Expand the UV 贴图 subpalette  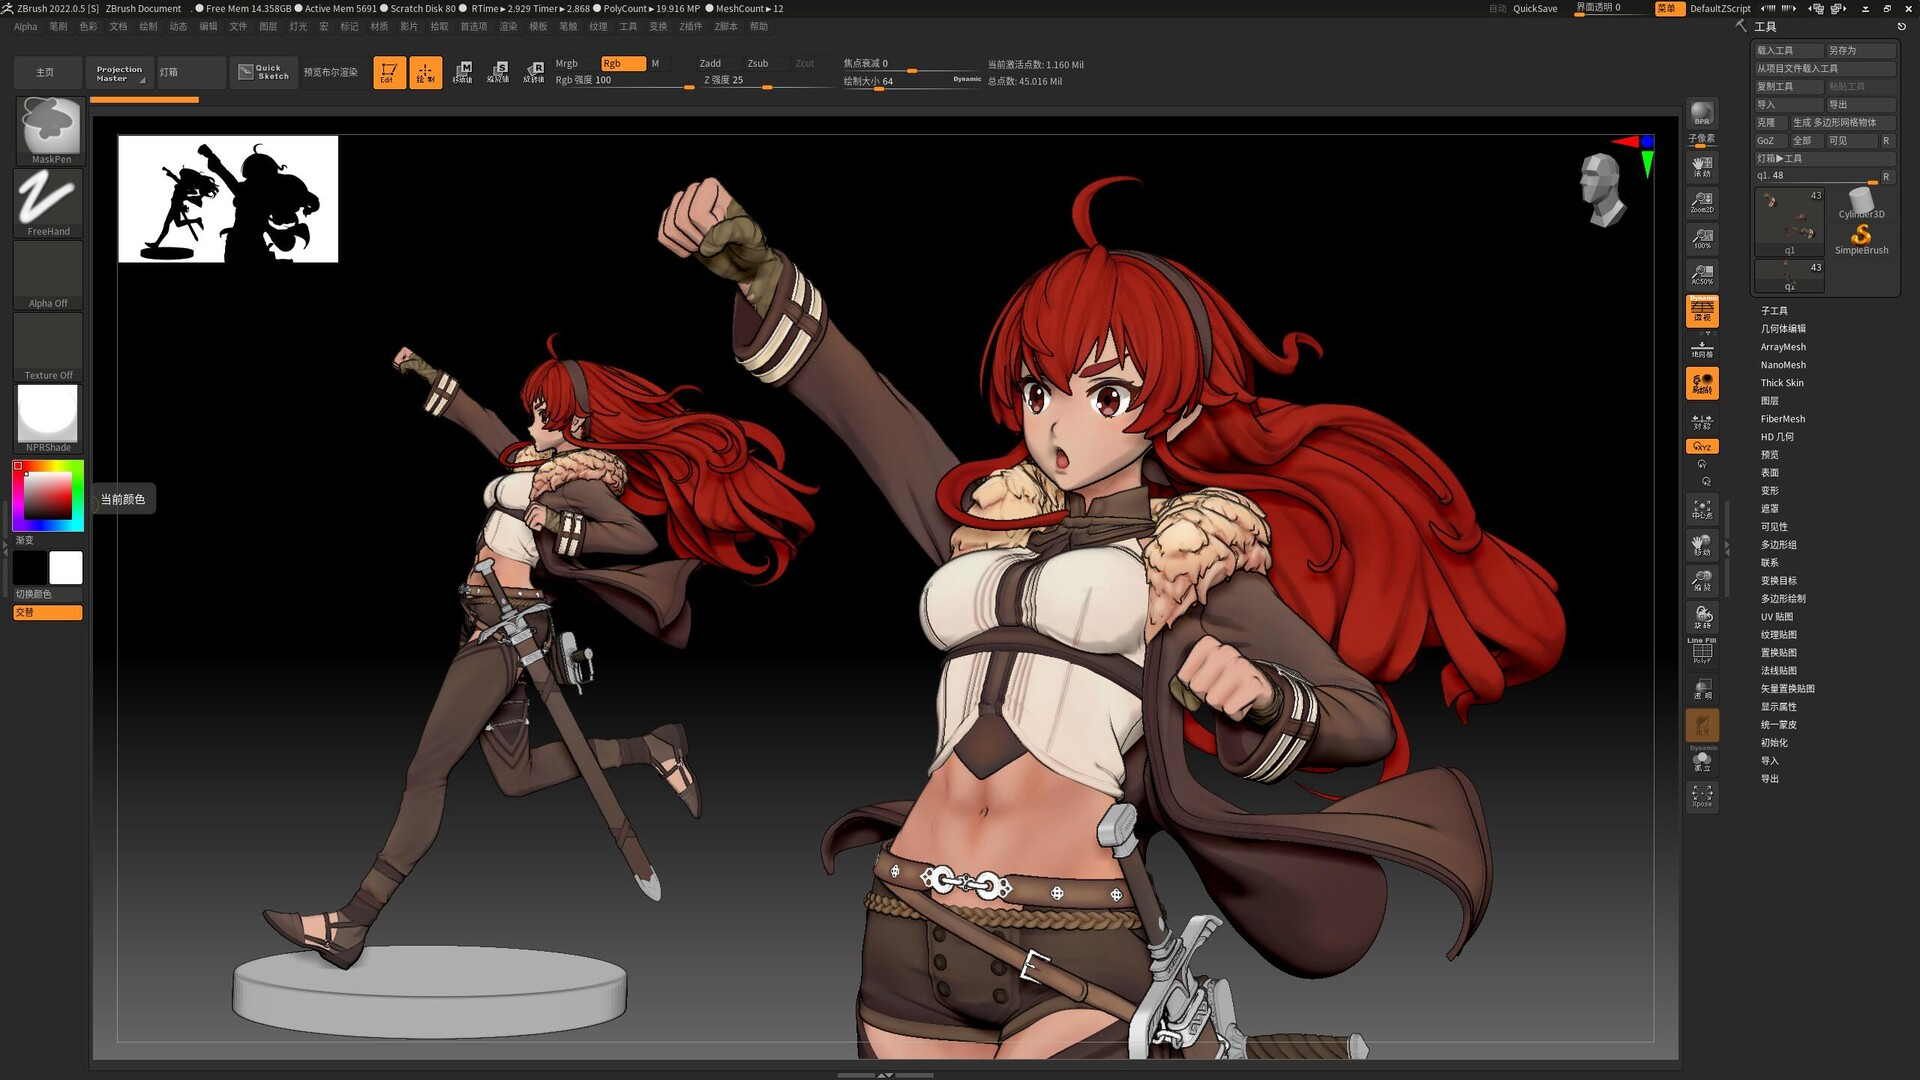click(1777, 617)
